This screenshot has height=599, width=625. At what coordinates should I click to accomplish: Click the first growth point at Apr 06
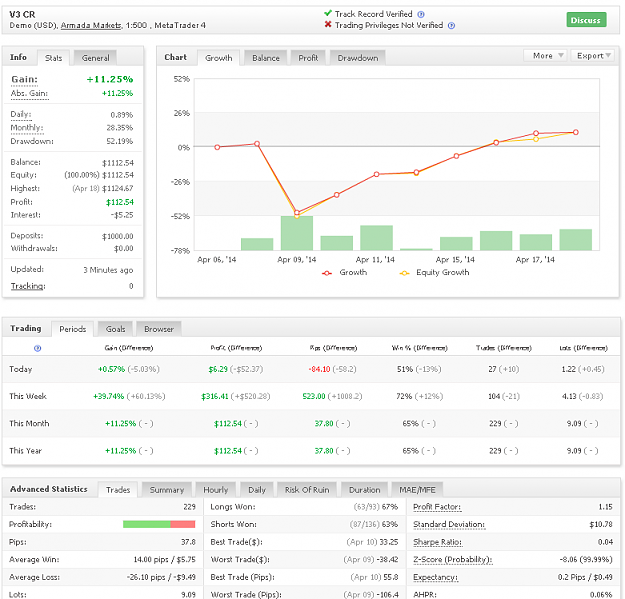(x=217, y=147)
